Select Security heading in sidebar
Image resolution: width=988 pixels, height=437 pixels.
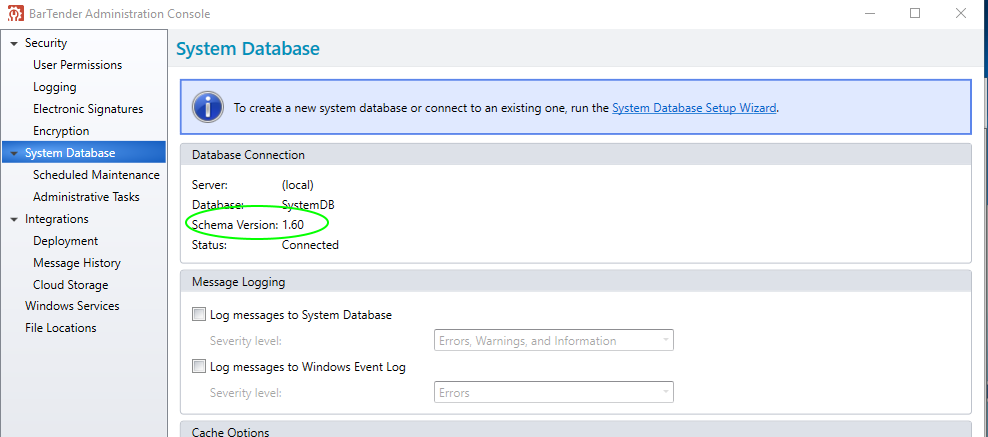coord(46,43)
